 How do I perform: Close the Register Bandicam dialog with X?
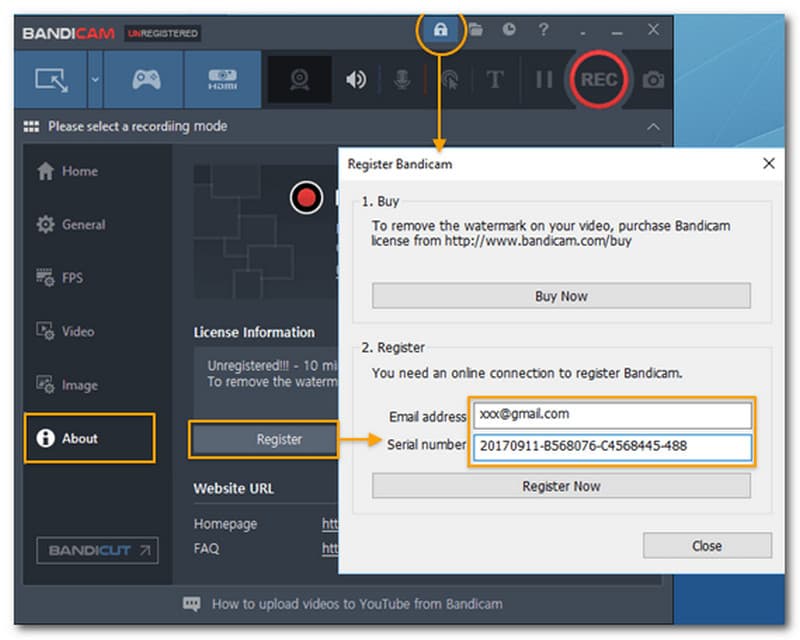pyautogui.click(x=768, y=163)
